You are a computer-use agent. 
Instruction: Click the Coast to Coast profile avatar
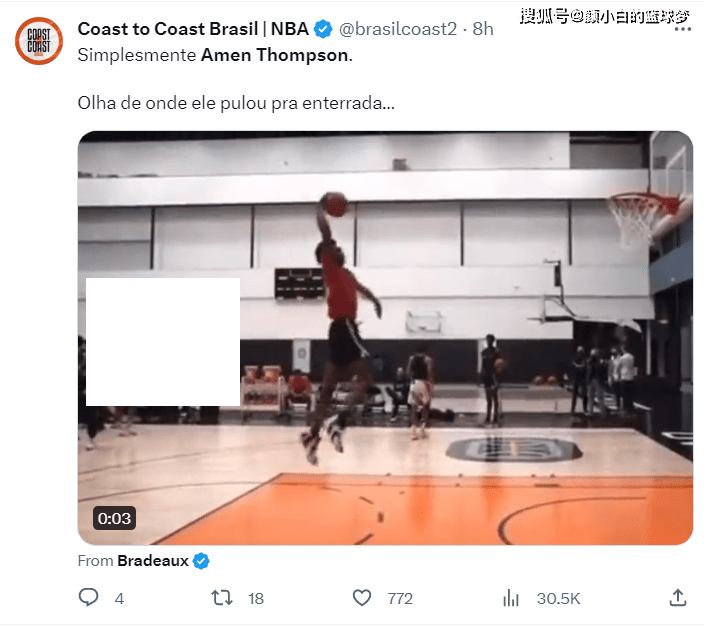coord(39,41)
